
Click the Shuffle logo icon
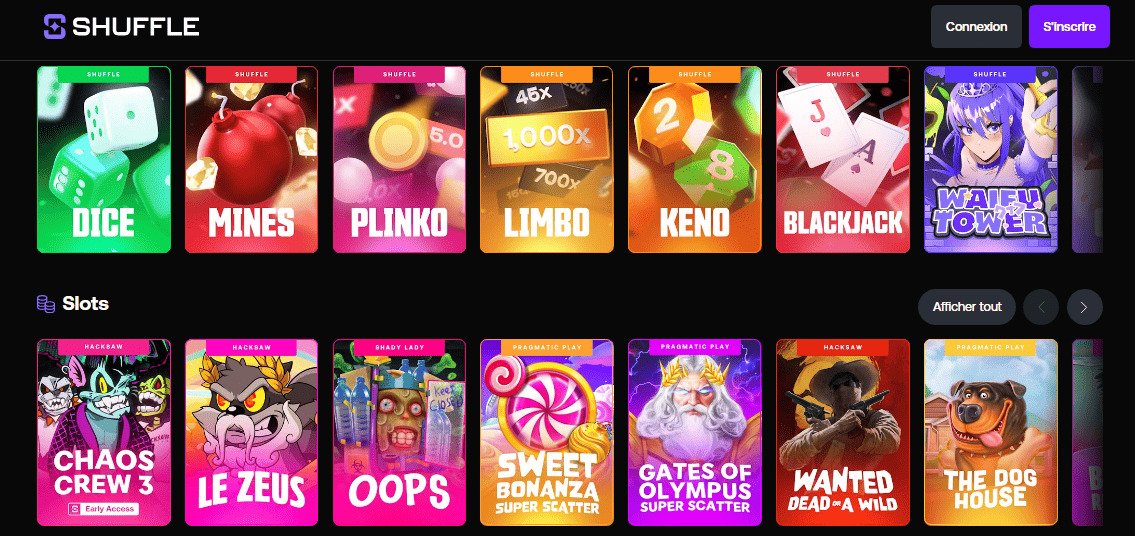[x=54, y=27]
